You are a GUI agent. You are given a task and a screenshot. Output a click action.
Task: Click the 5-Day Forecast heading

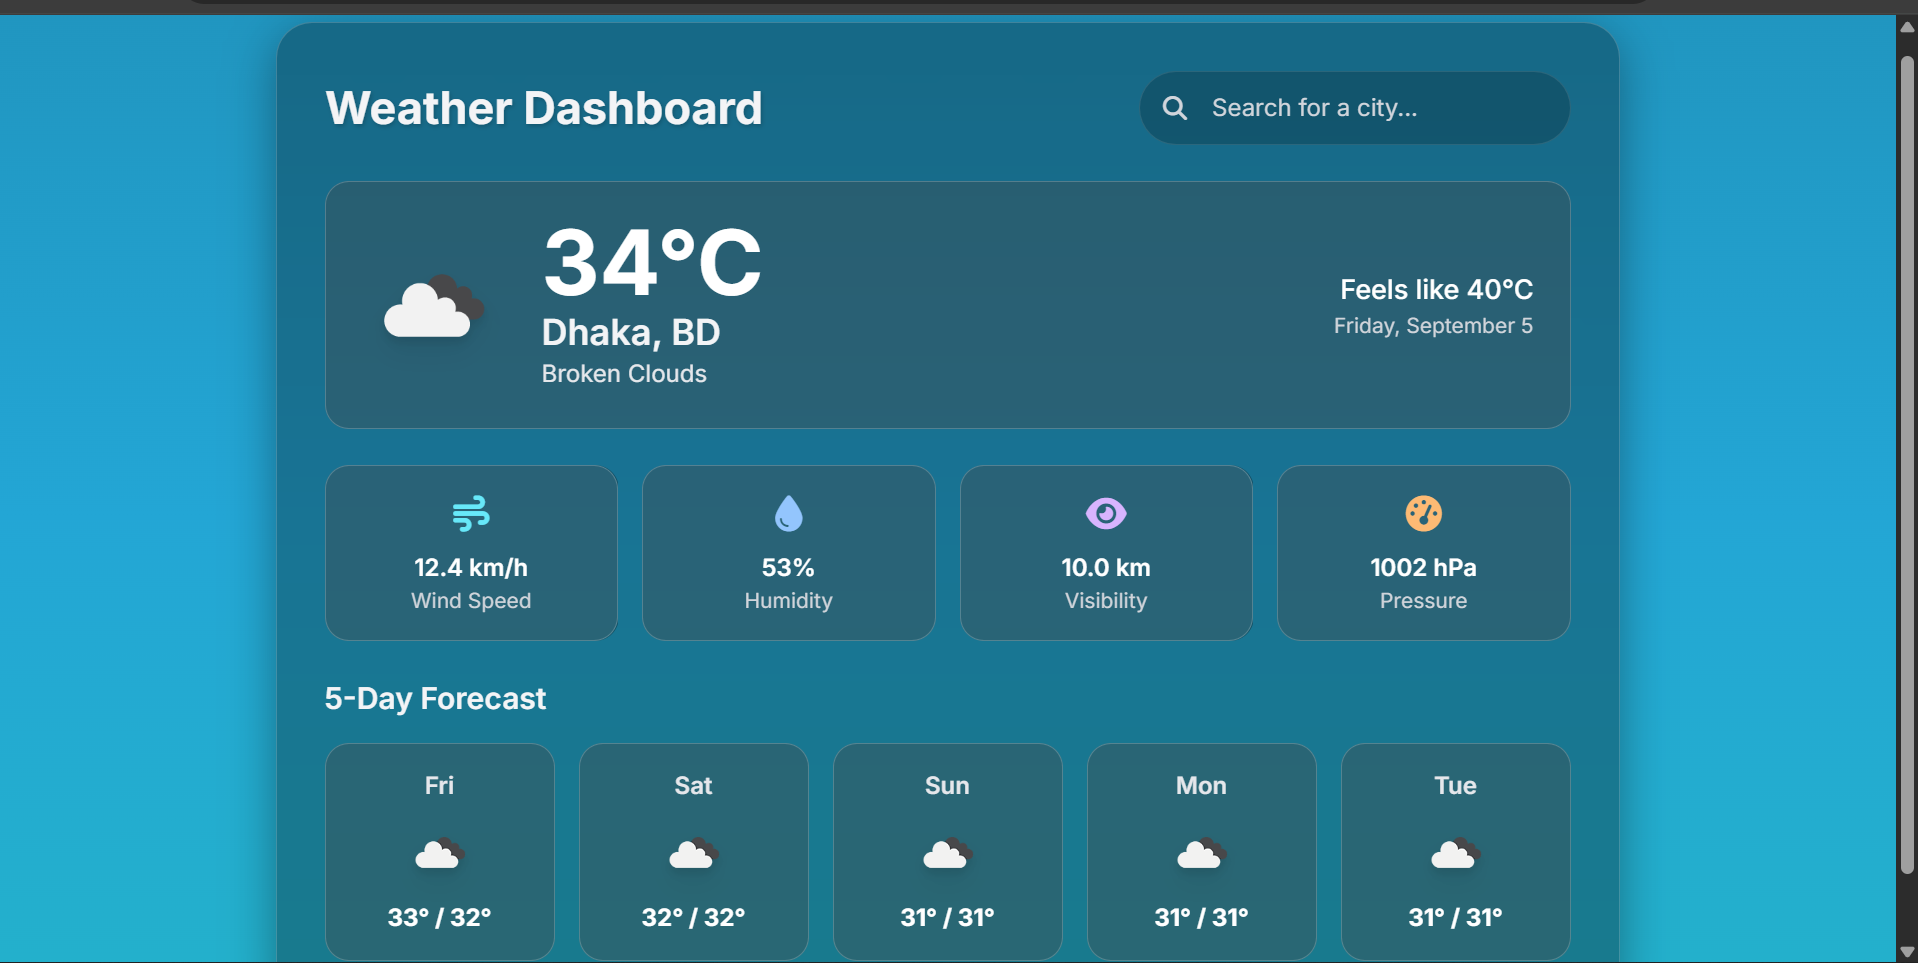[435, 698]
